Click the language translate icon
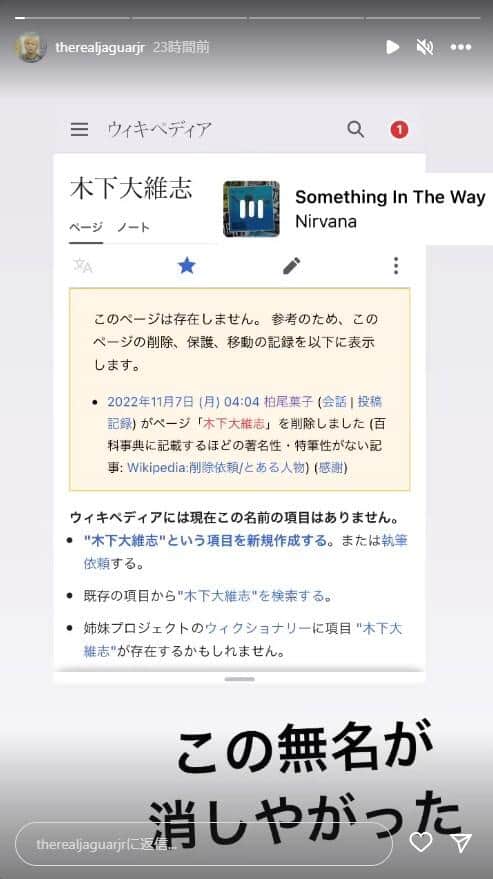 [83, 266]
